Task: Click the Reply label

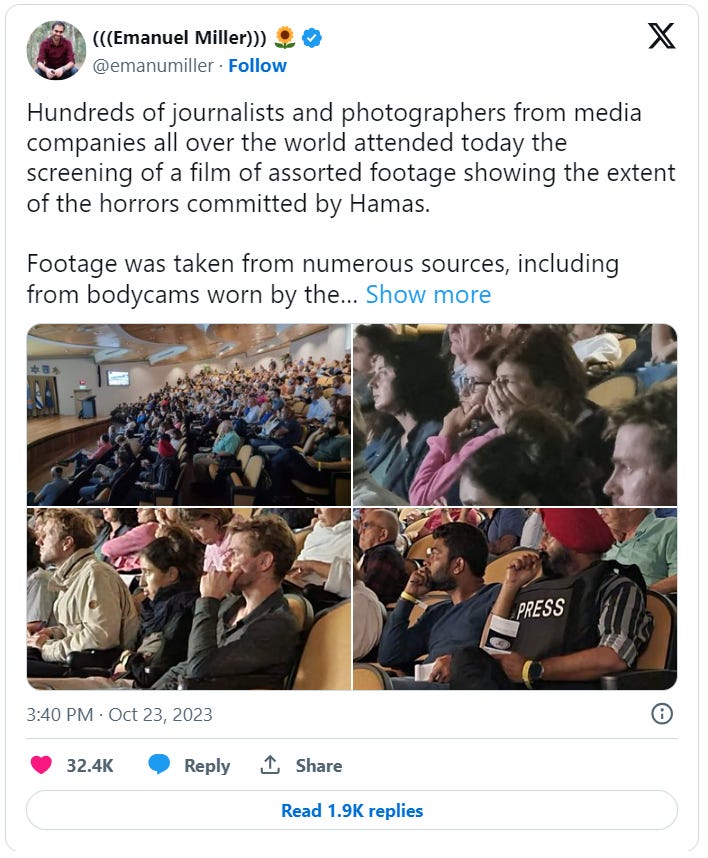Action: click(207, 766)
